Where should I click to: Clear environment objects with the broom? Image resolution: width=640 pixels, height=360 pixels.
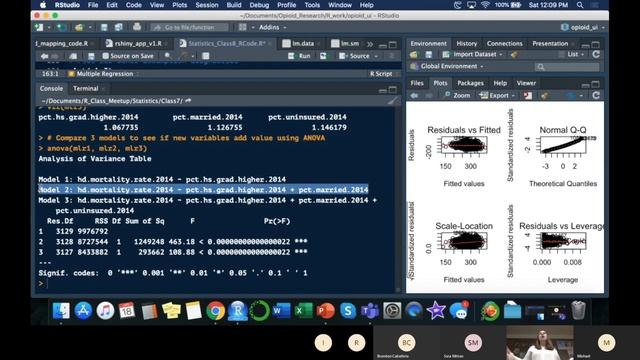click(514, 54)
